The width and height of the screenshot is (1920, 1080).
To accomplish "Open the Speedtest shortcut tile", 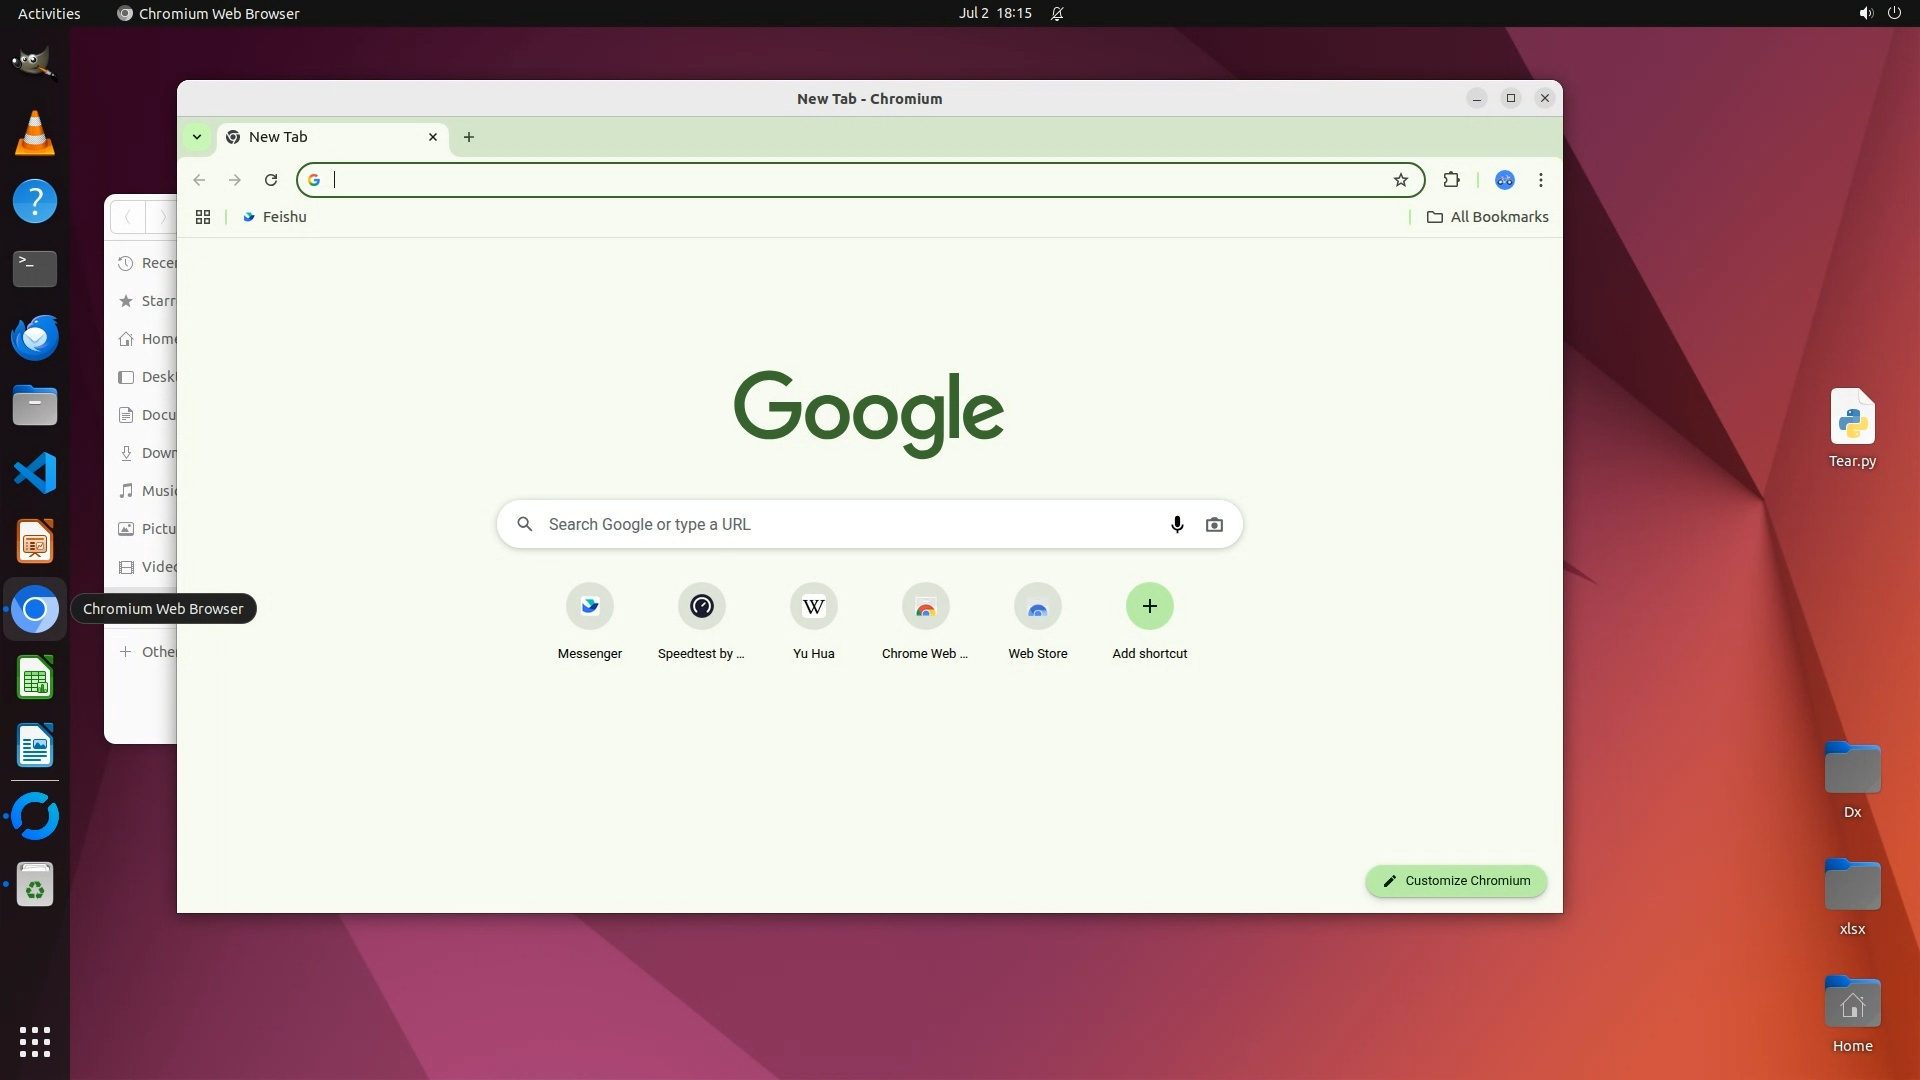I will (701, 606).
